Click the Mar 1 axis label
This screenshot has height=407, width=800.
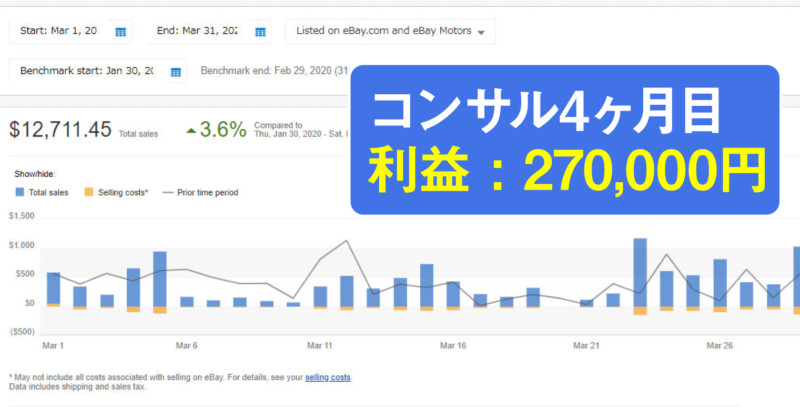coord(53,345)
